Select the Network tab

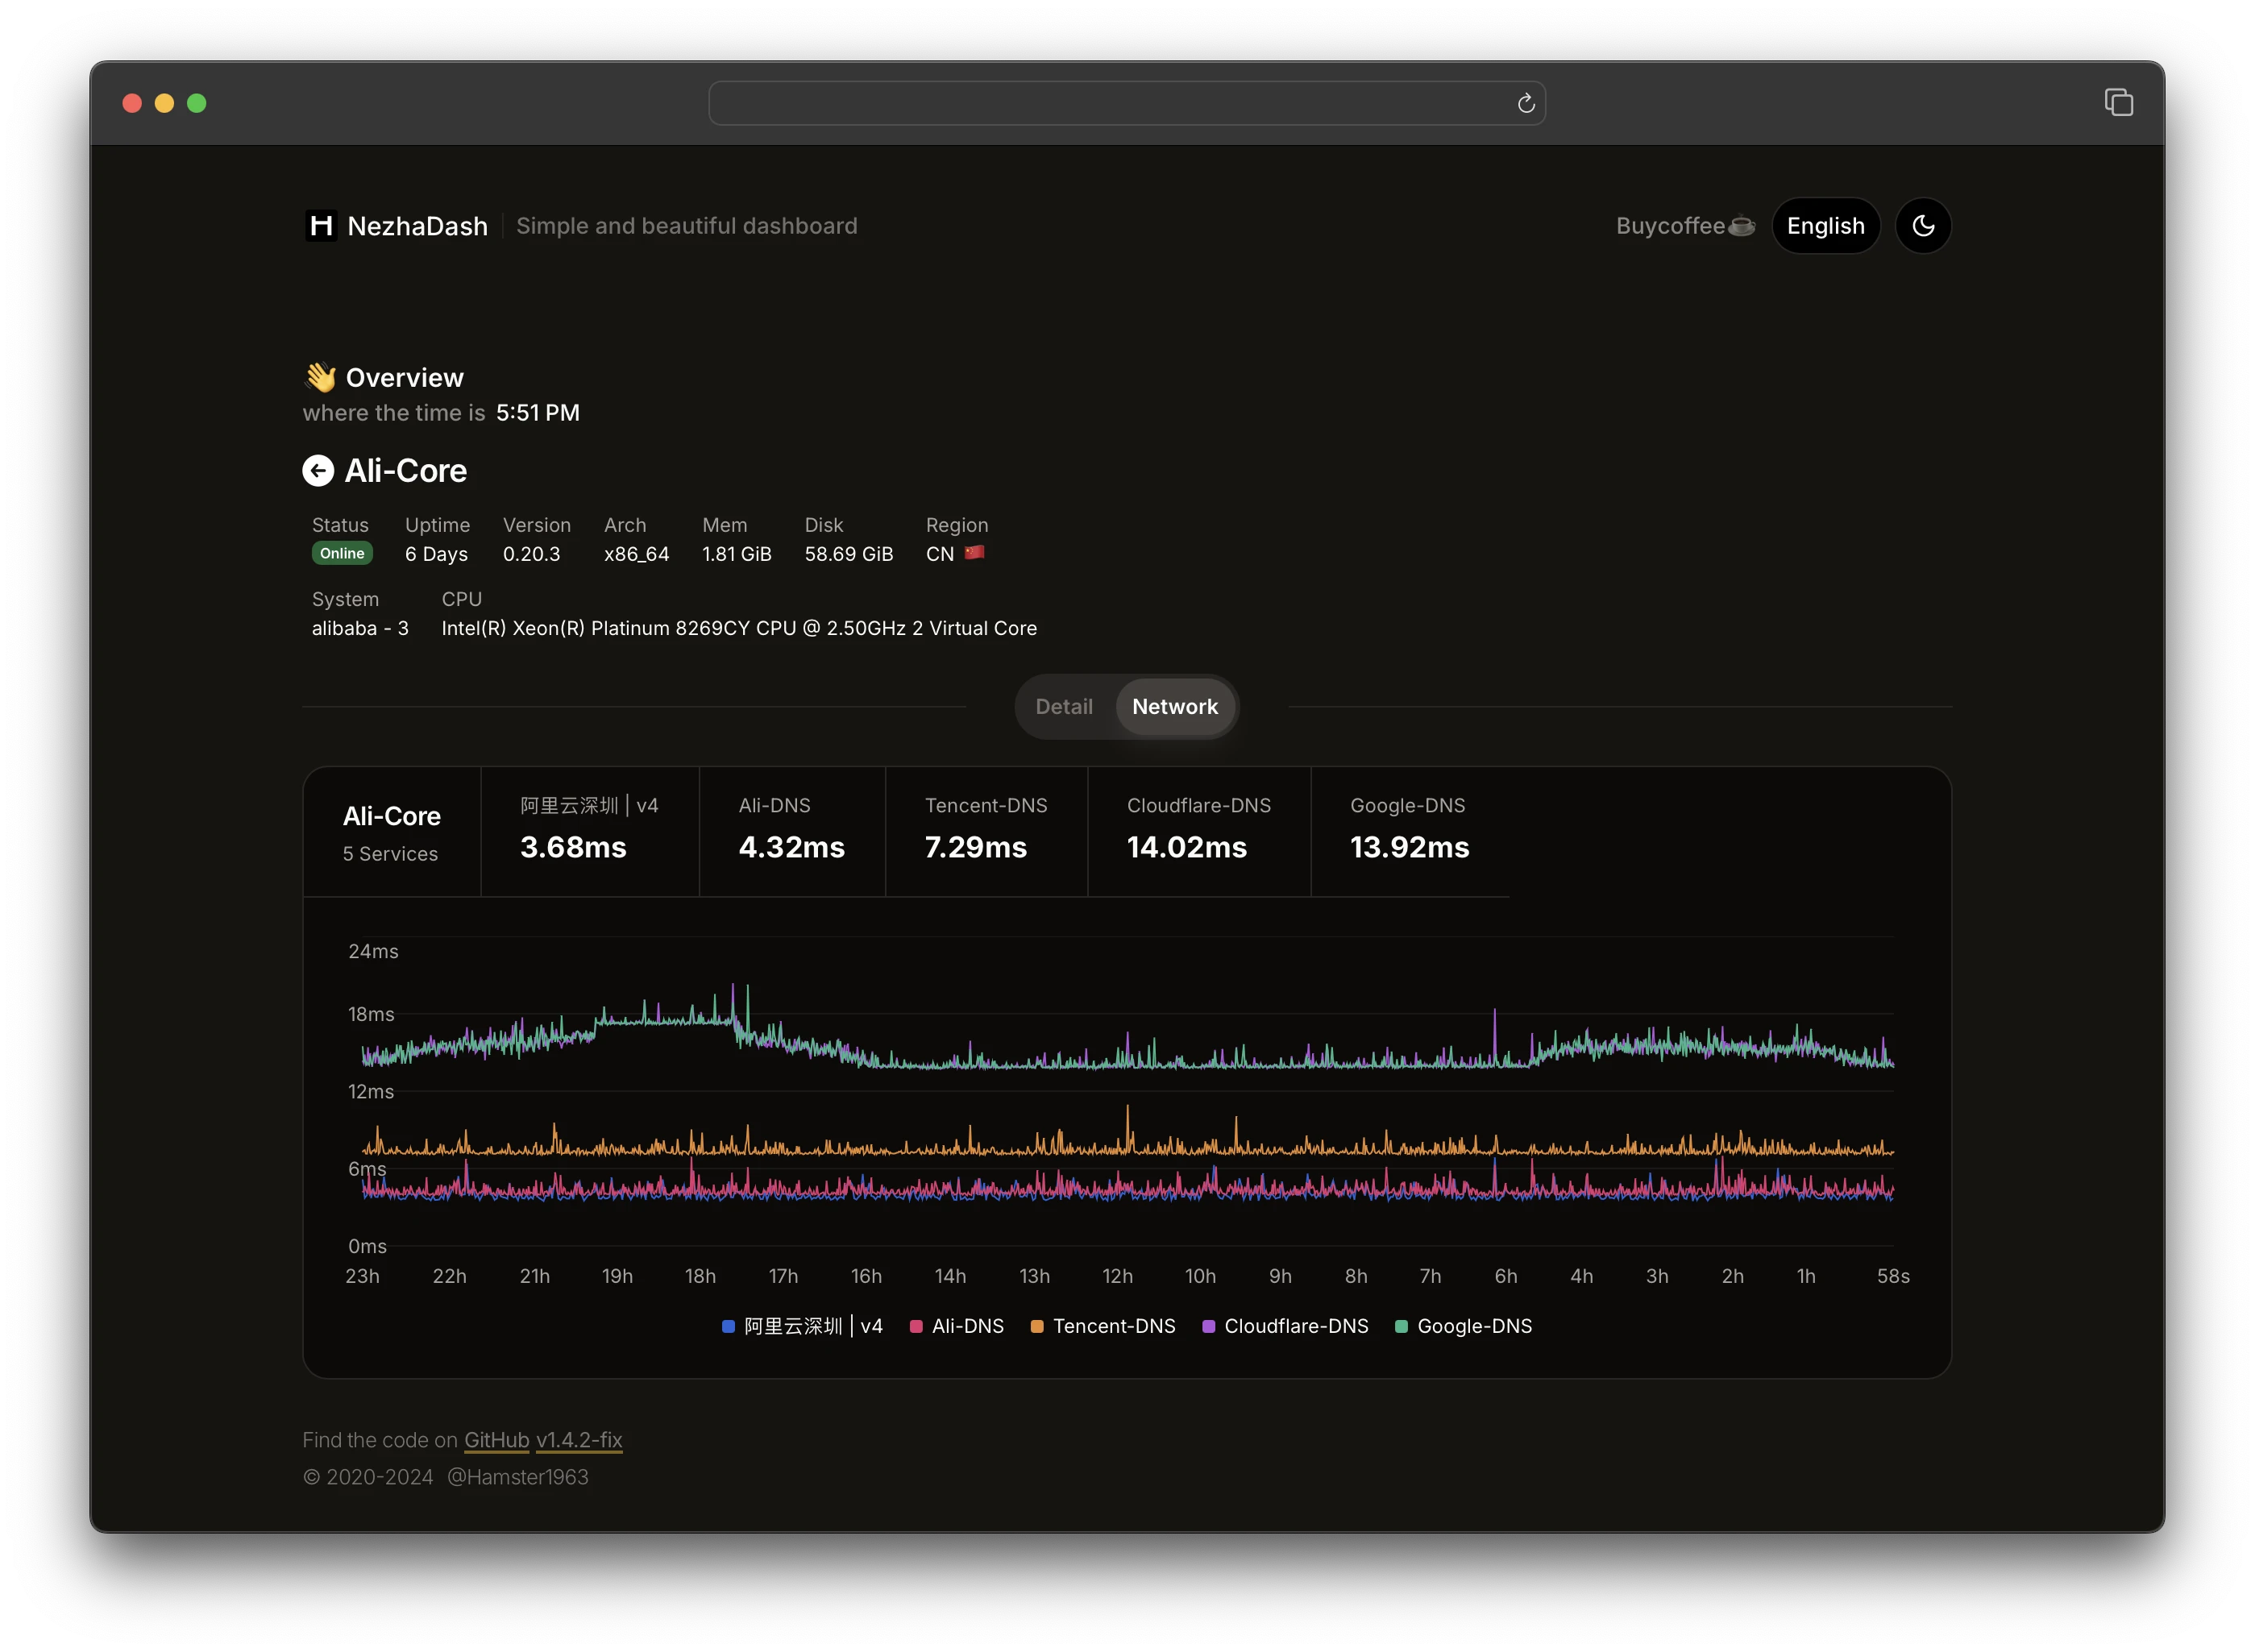point(1174,707)
